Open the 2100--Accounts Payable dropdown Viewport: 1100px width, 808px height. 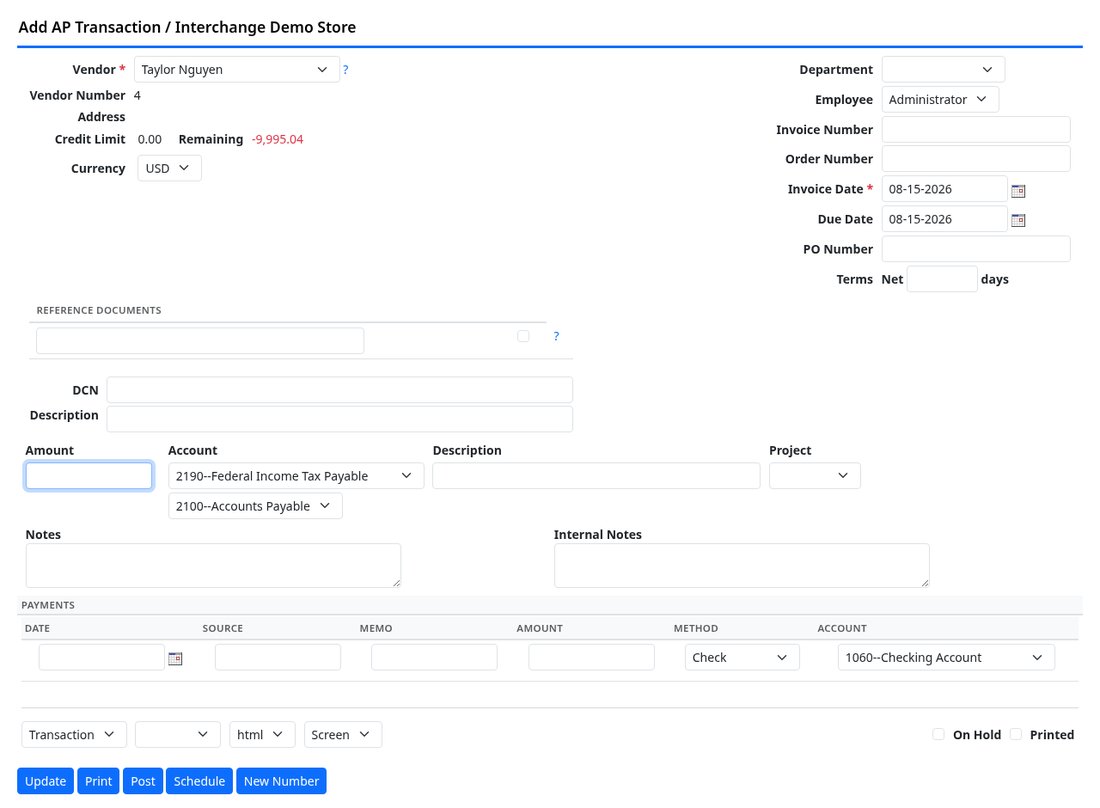tap(255, 506)
